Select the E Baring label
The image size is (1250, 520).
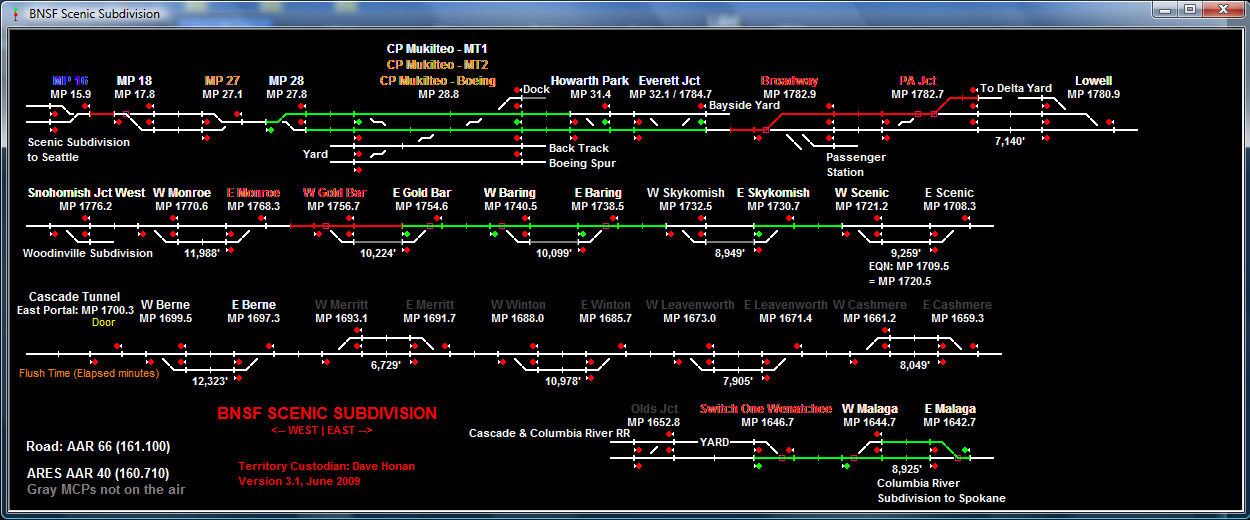point(598,193)
